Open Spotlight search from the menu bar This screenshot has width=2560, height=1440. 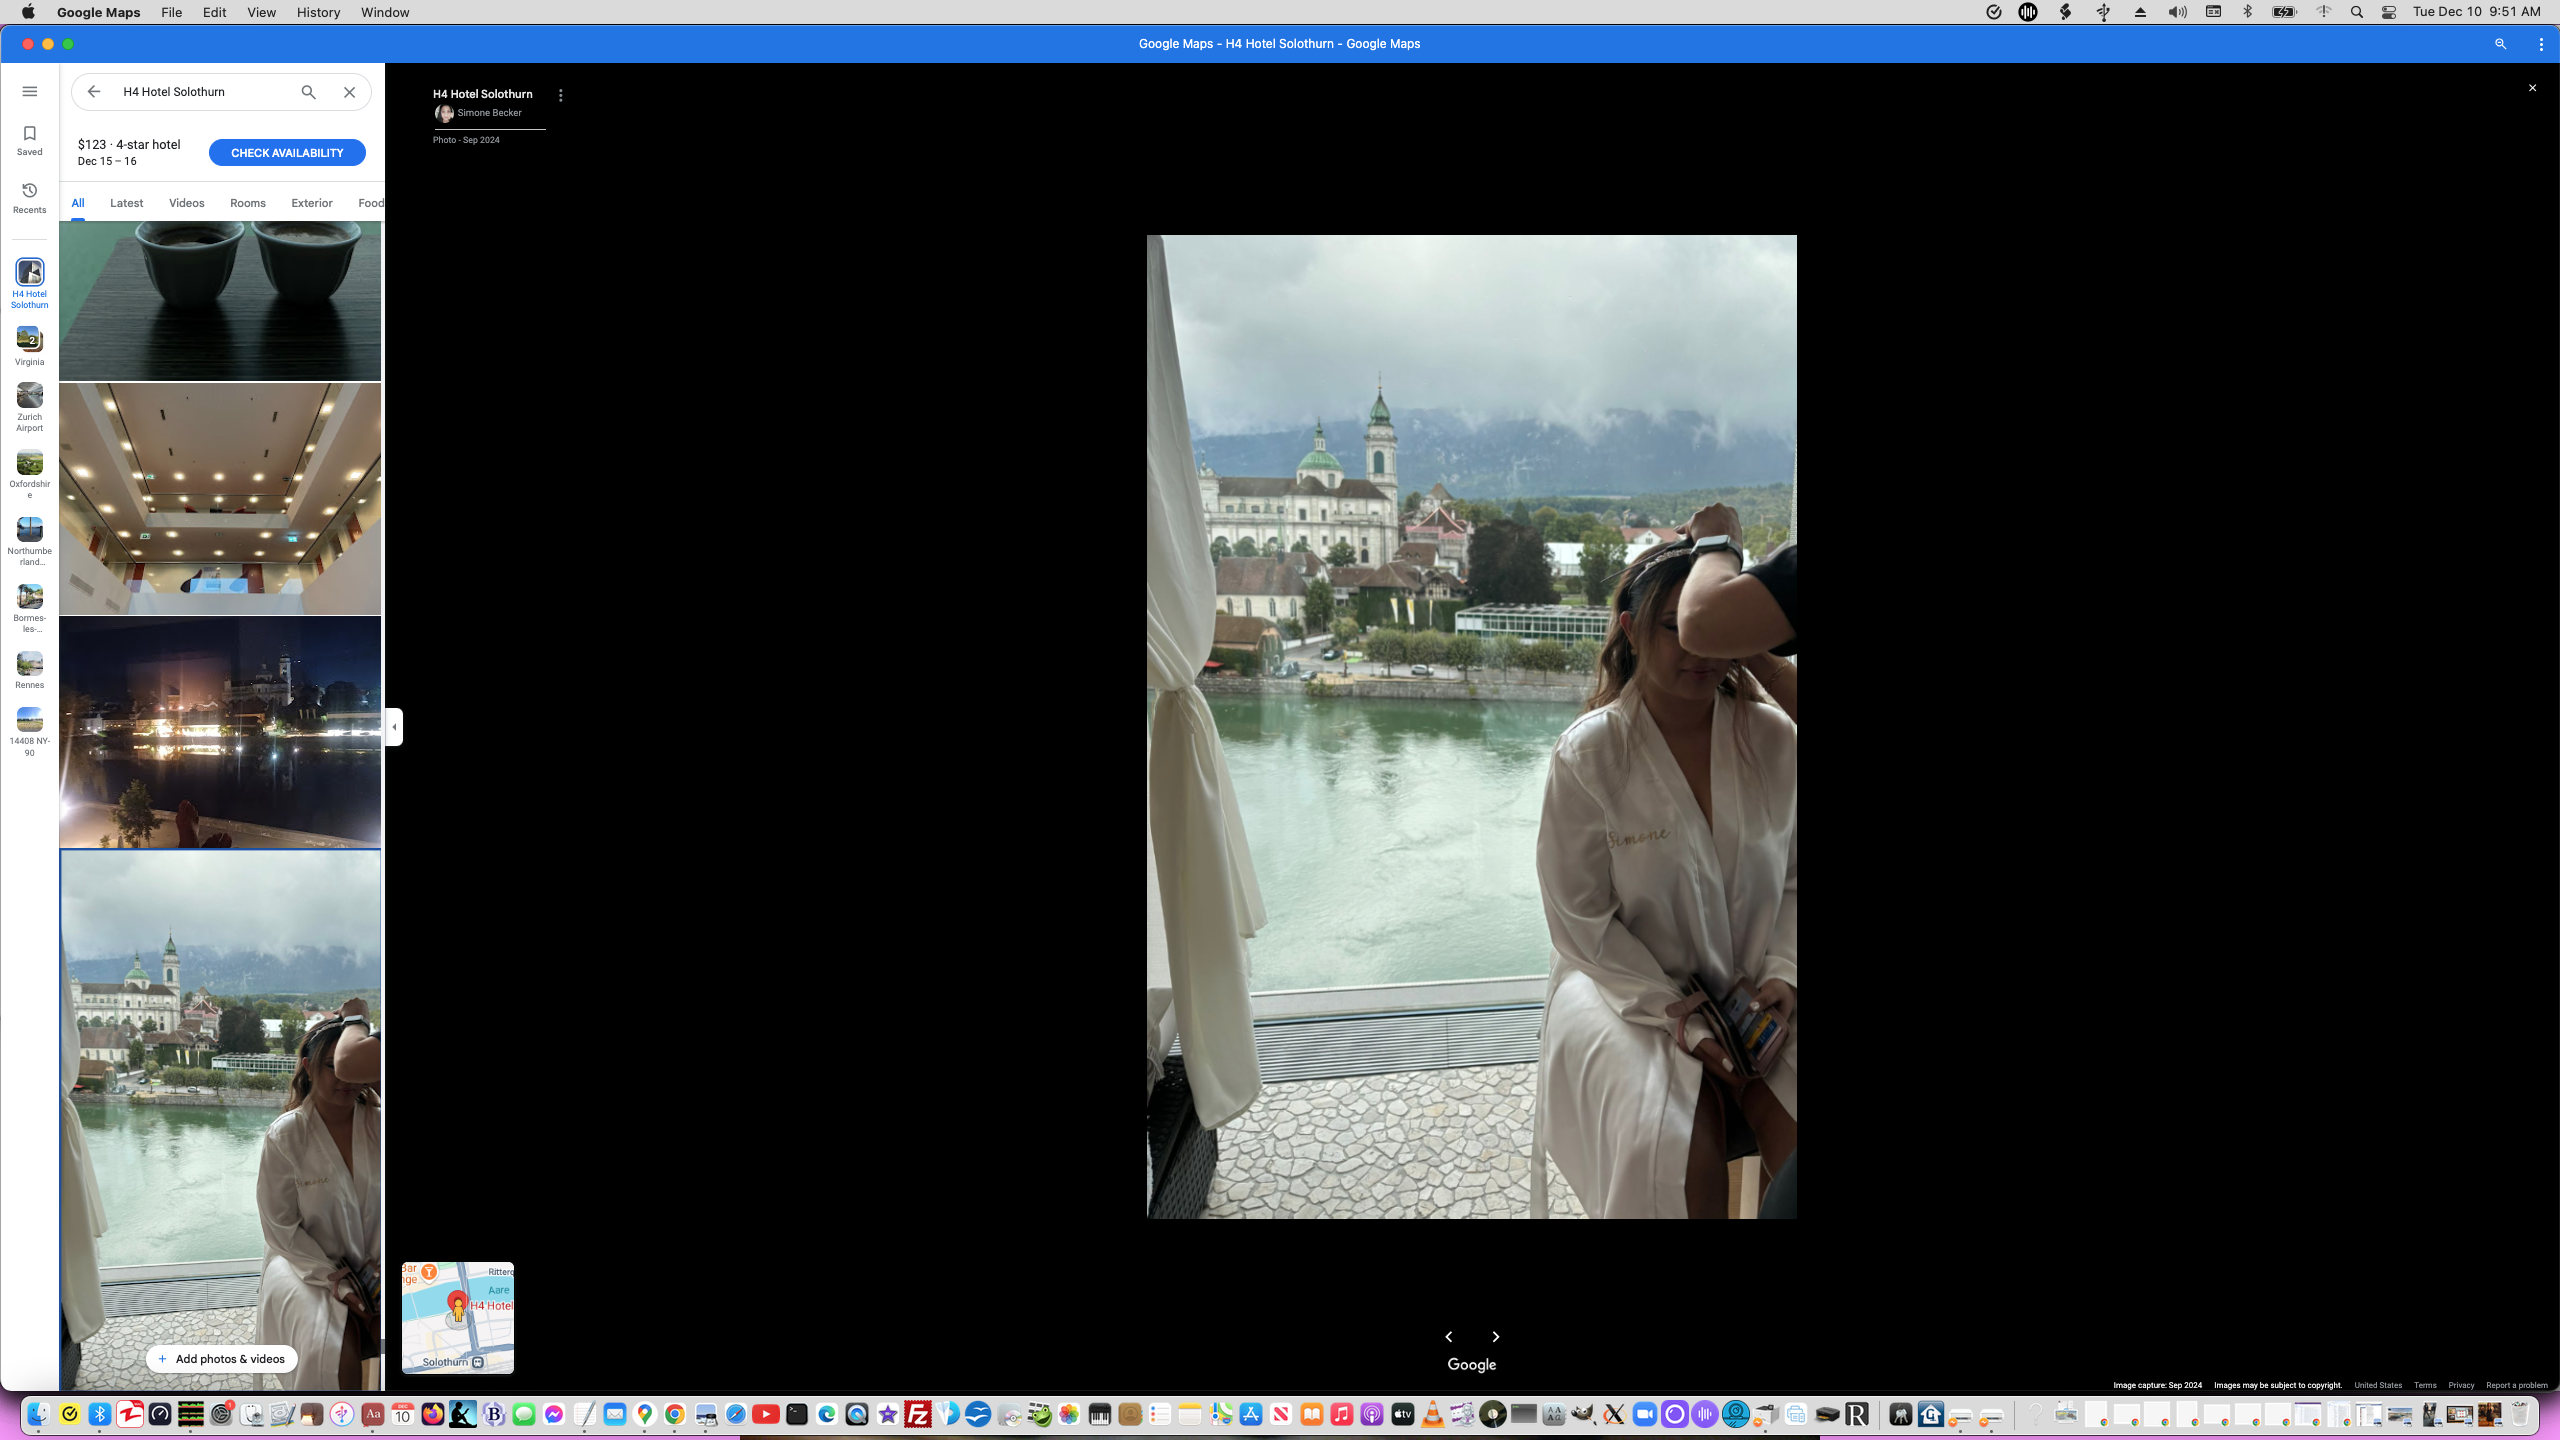[2357, 12]
